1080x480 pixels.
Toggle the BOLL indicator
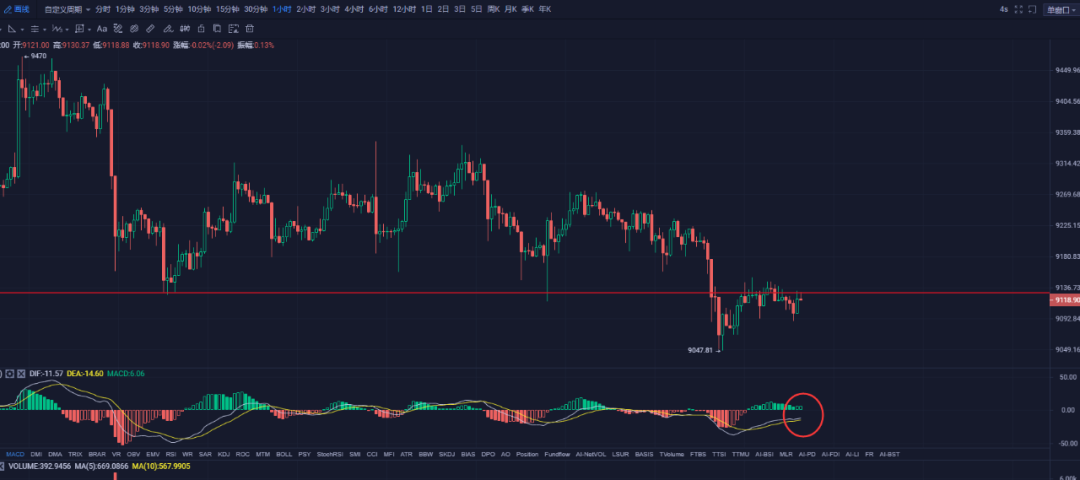pyautogui.click(x=284, y=454)
